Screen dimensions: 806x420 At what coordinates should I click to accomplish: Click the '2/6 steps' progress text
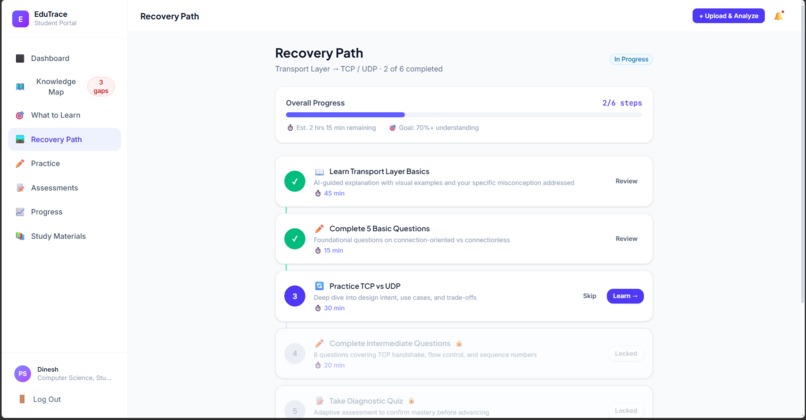pyautogui.click(x=622, y=103)
